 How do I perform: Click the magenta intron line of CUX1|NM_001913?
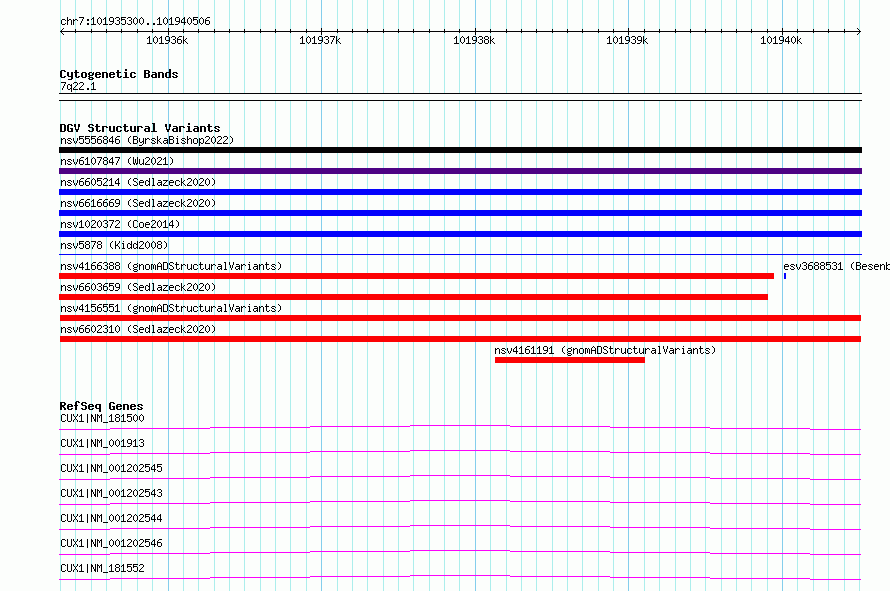pyautogui.click(x=460, y=452)
